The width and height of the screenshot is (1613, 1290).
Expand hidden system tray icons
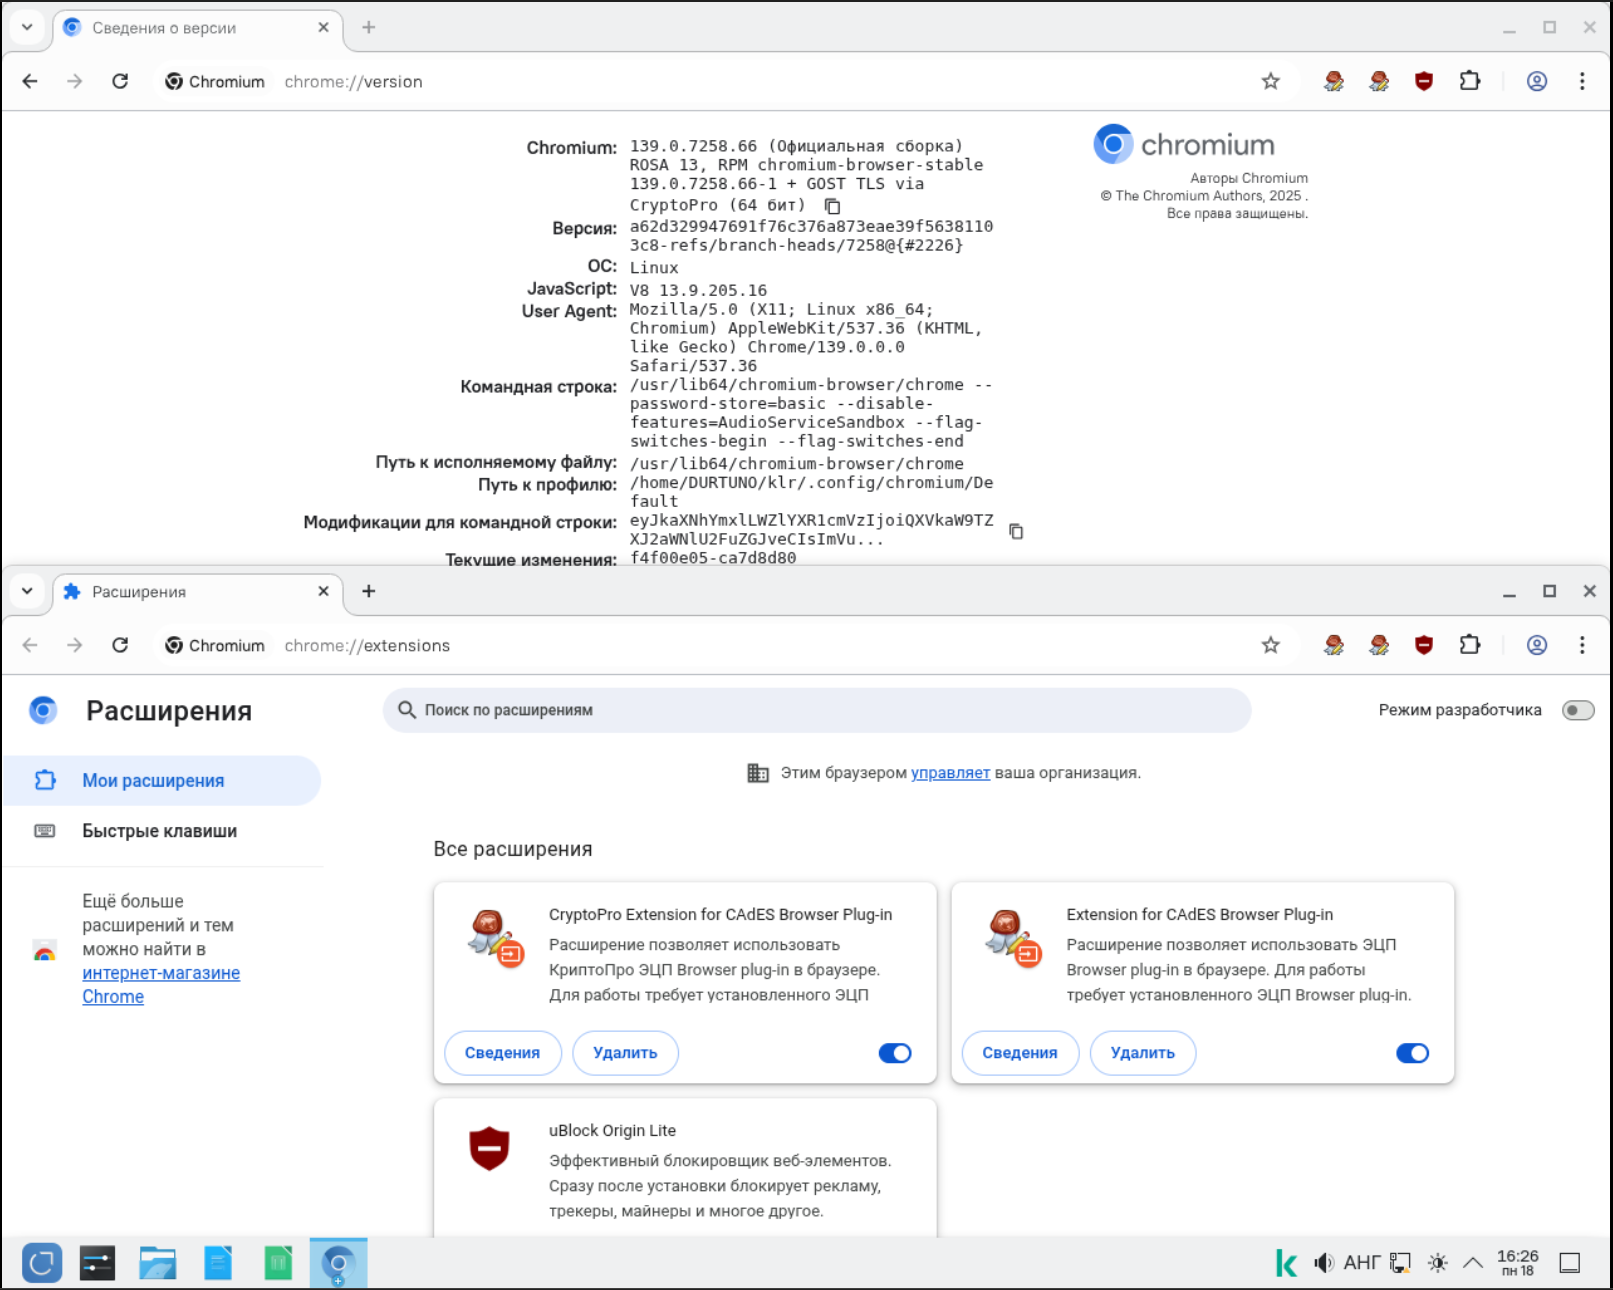point(1473,1263)
